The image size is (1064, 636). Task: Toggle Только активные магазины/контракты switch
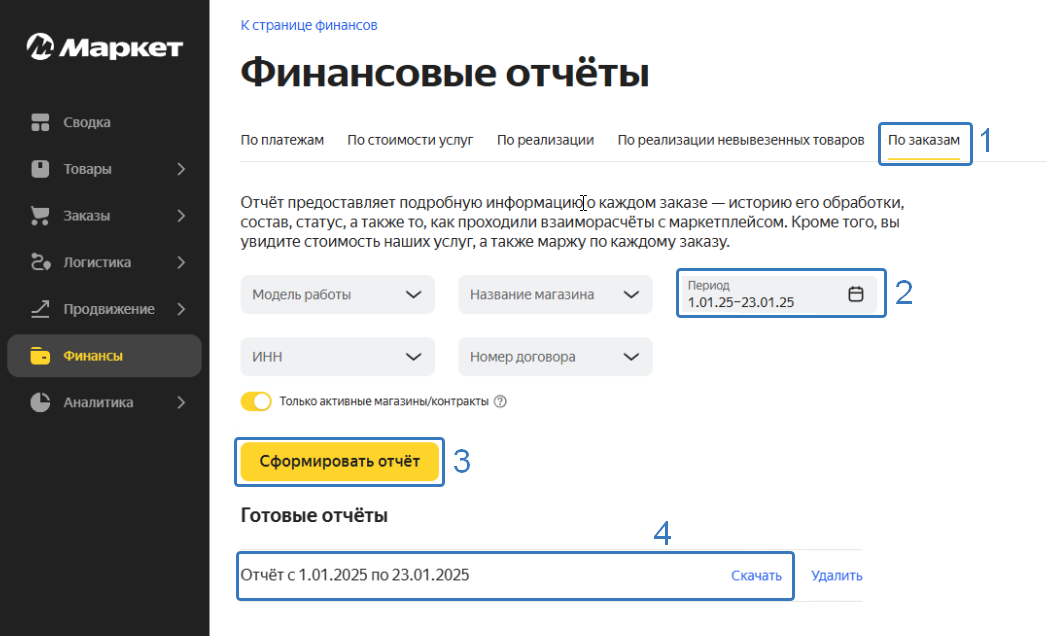pyautogui.click(x=256, y=402)
